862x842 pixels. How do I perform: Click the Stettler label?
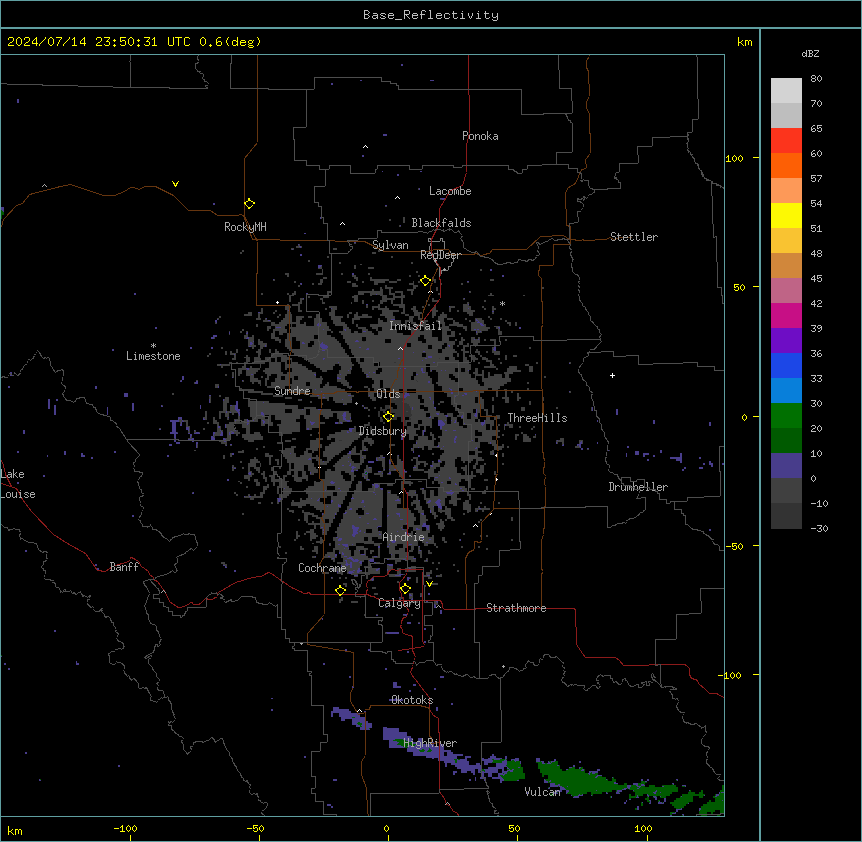634,237
